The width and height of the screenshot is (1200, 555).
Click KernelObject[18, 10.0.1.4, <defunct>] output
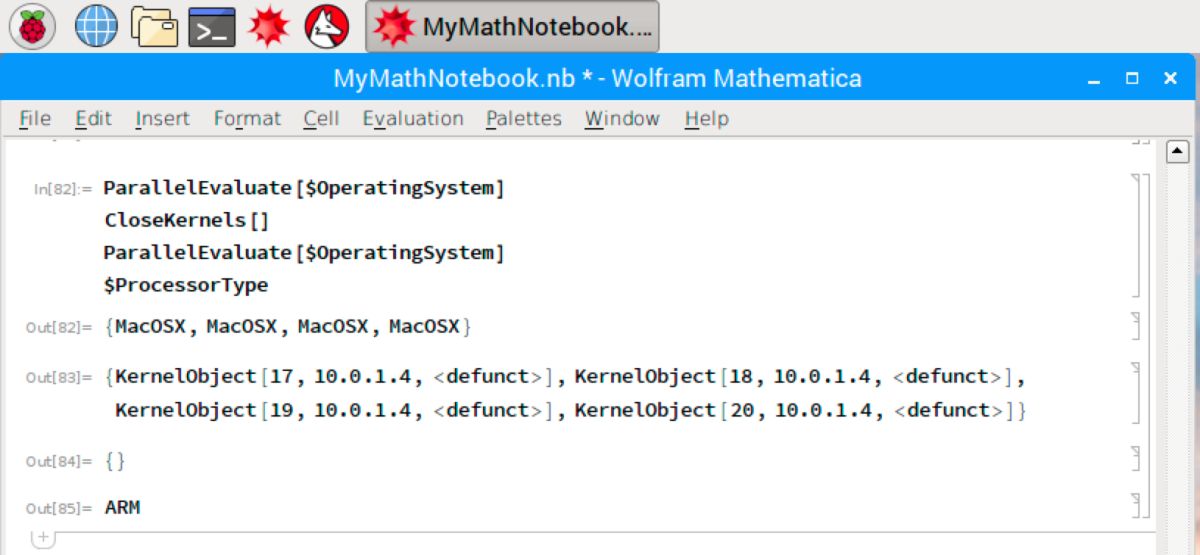[x=795, y=378]
